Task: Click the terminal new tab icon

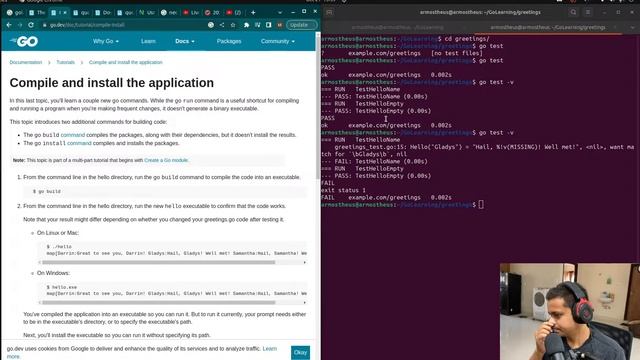Action: 329,12
